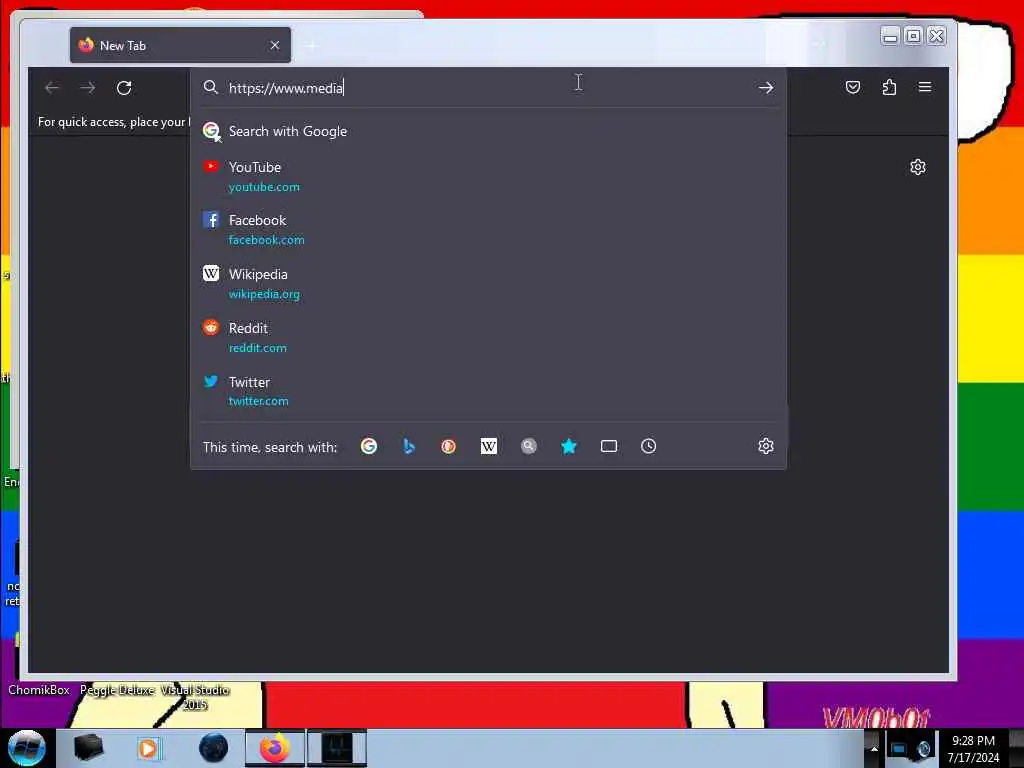The image size is (1024, 768).
Task: Reload the page with the refresh icon
Action: pyautogui.click(x=124, y=88)
